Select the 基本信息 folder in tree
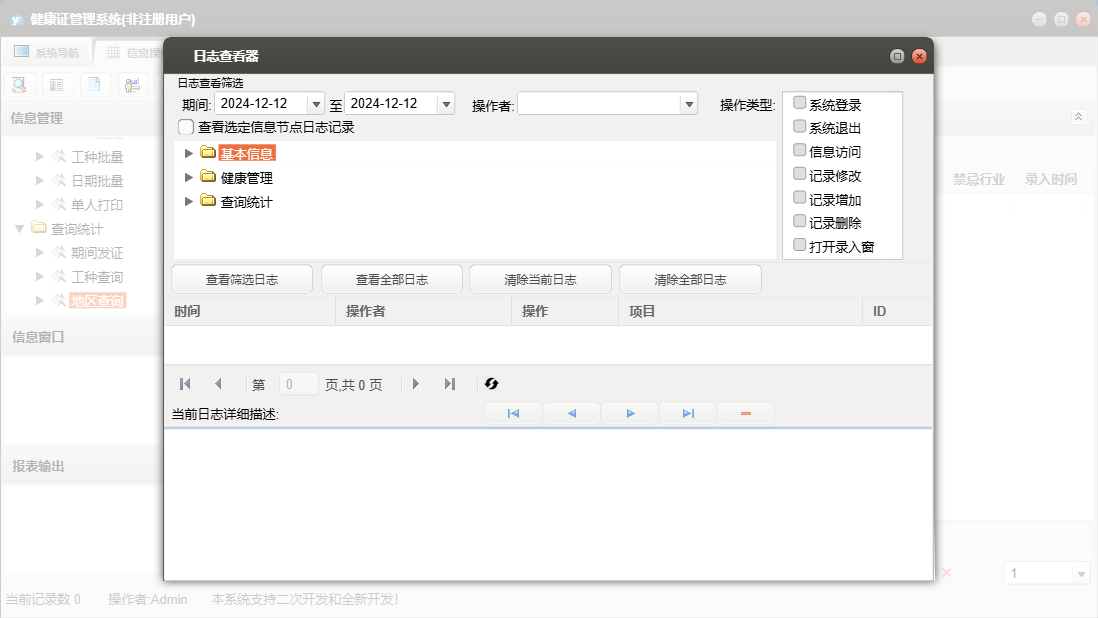This screenshot has height=618, width=1098. tap(246, 153)
